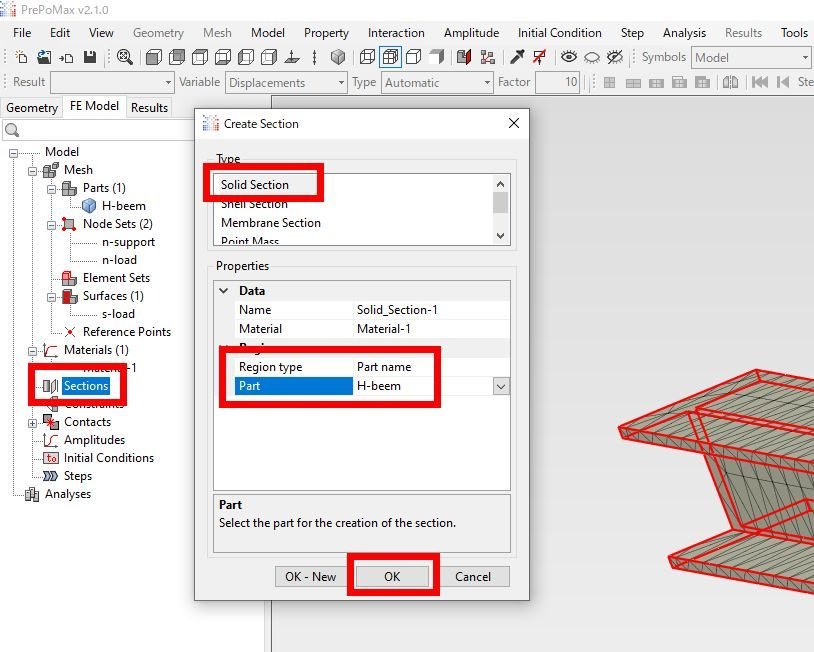
Task: Switch to the FE Model tab
Action: tap(94, 106)
